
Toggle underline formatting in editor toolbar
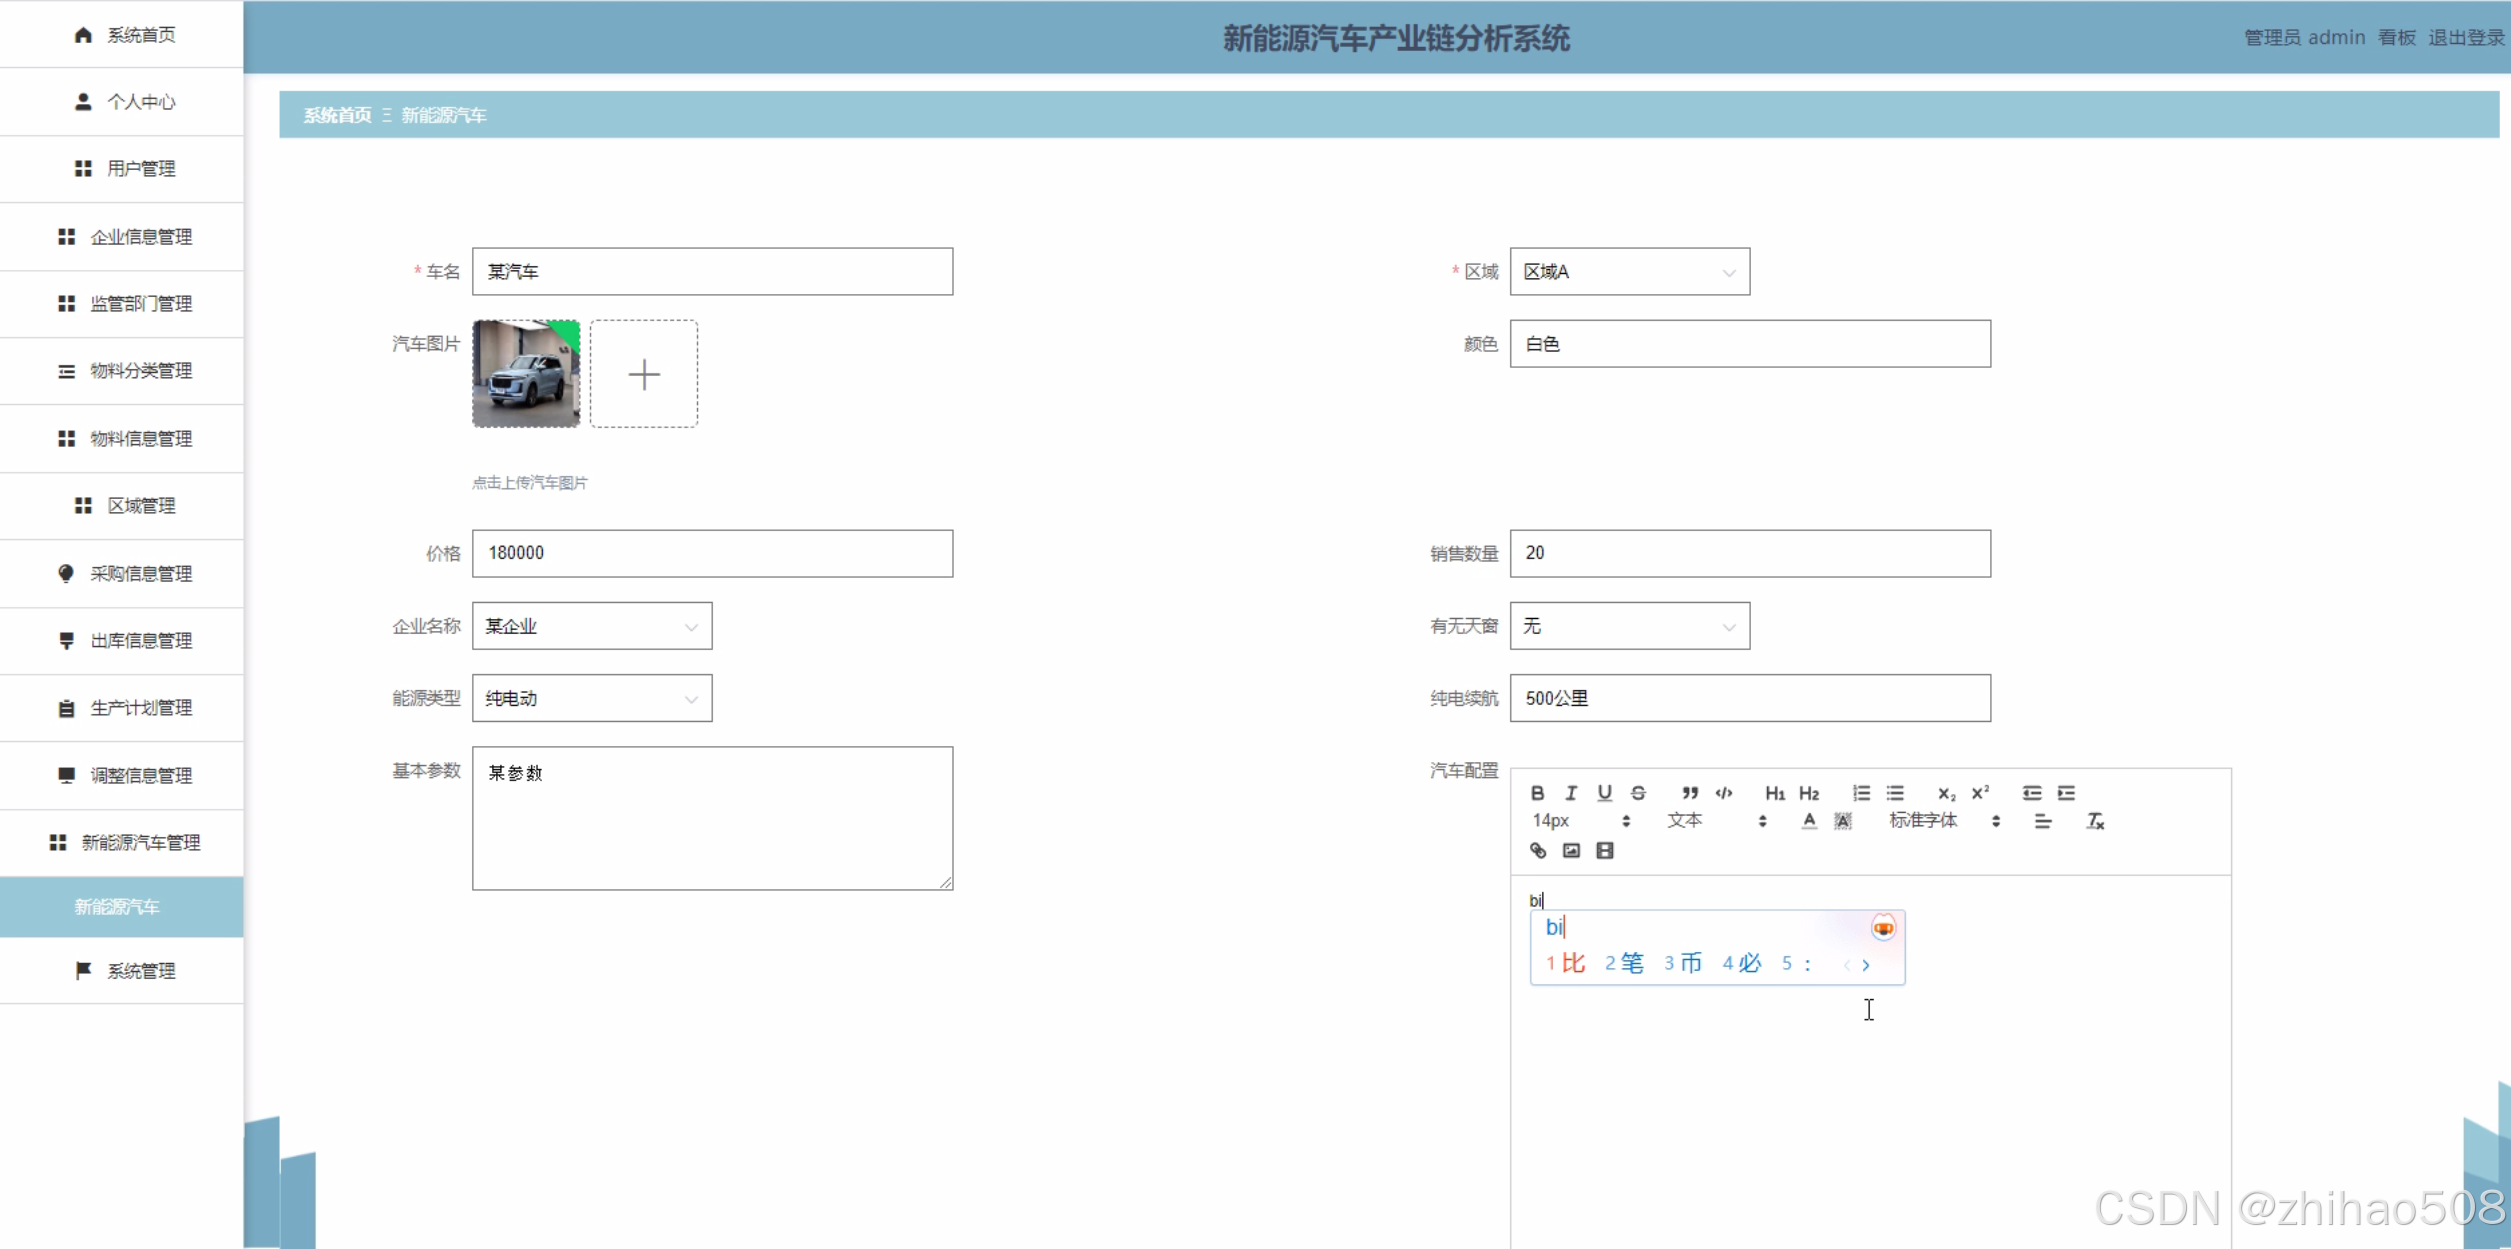coord(1604,793)
